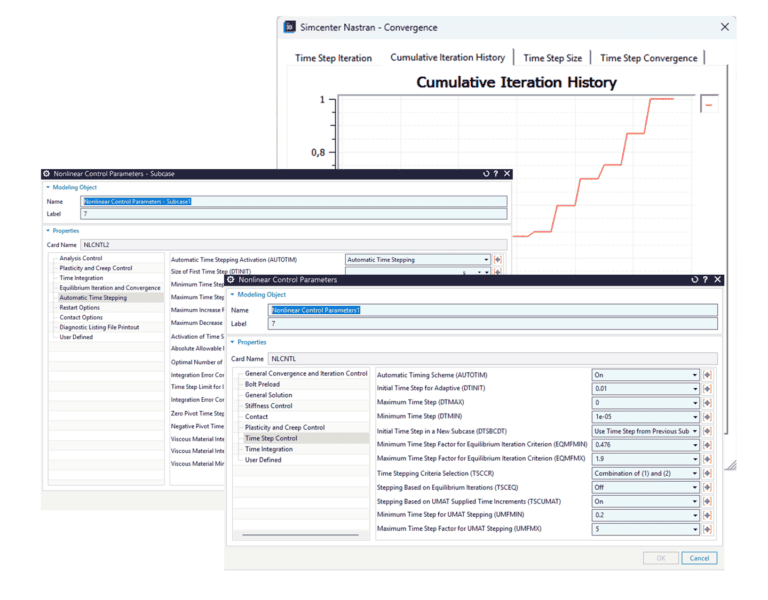Click help question mark in Nonlinear Control Parameters dialog

coord(705,279)
